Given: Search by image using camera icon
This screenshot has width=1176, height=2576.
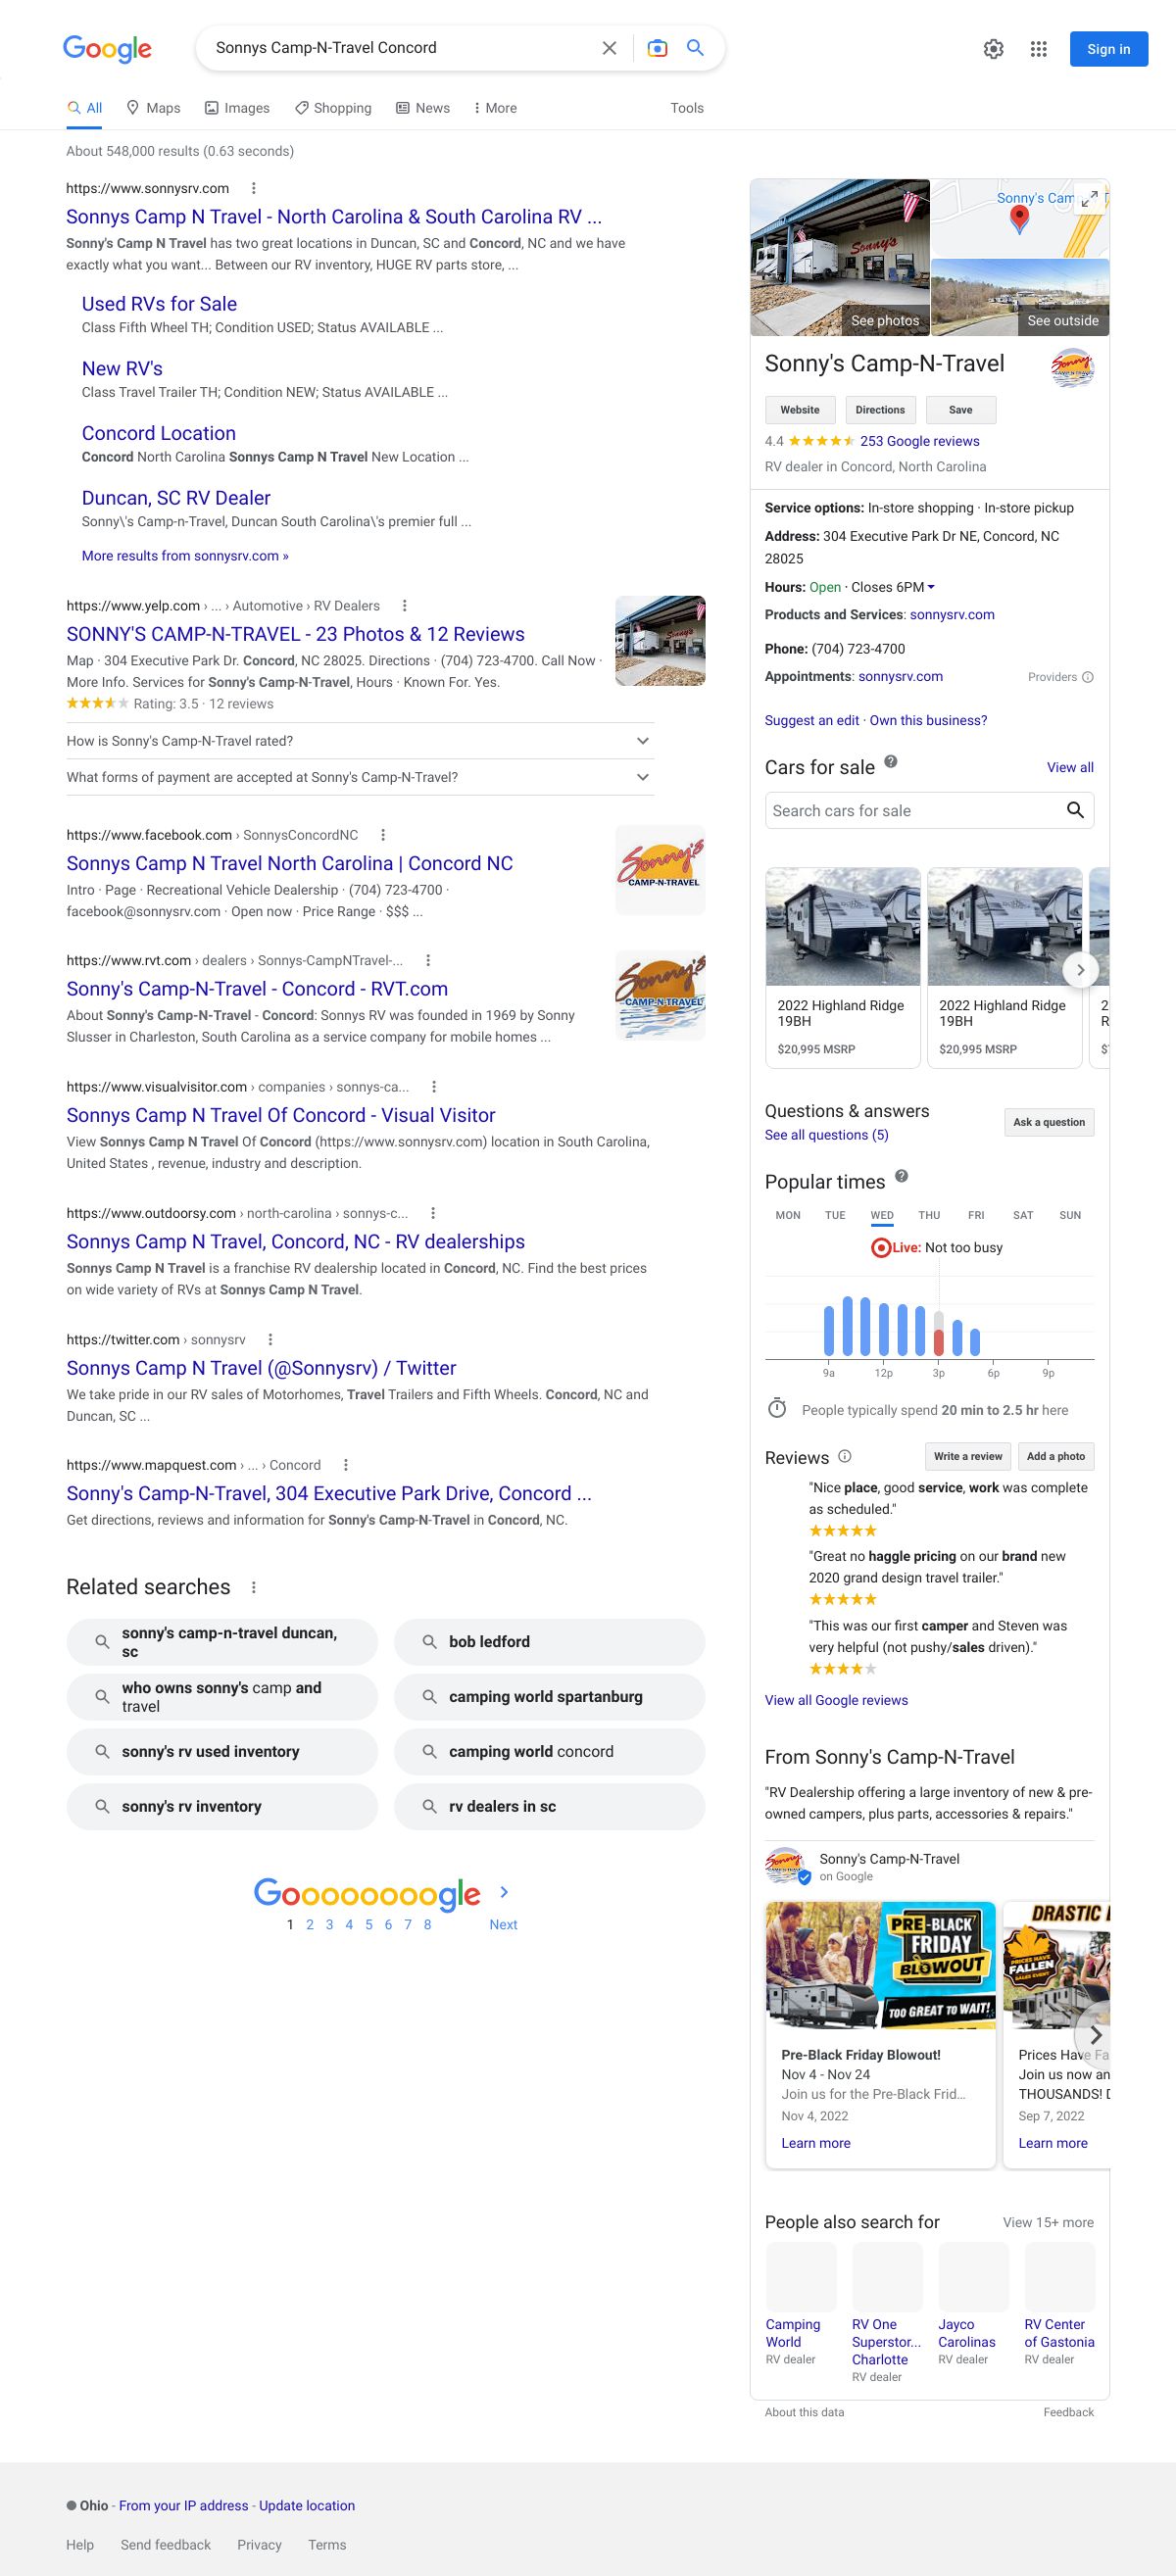Looking at the screenshot, I should (x=657, y=48).
